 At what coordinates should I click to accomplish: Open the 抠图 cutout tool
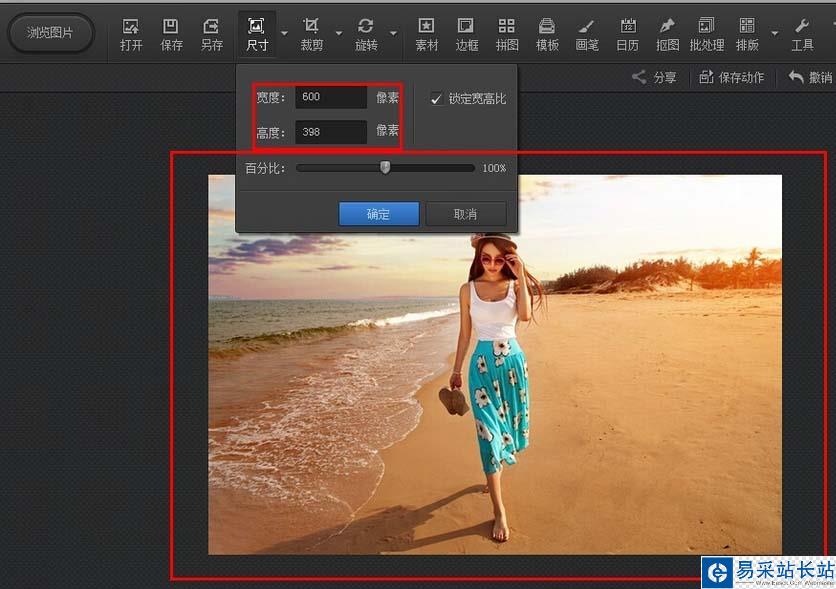668,35
